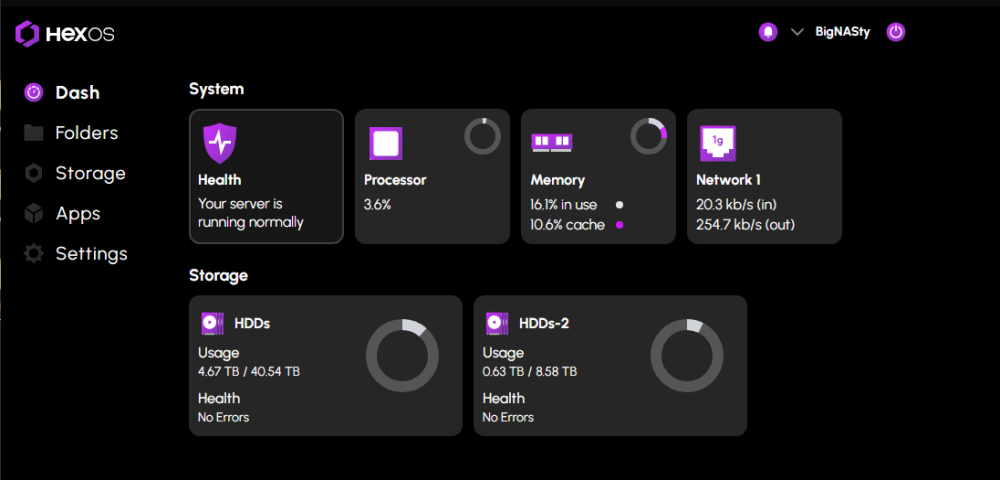The image size is (1000, 480).
Task: Expand the dropdown chevron beside BigNASty
Action: (x=797, y=32)
